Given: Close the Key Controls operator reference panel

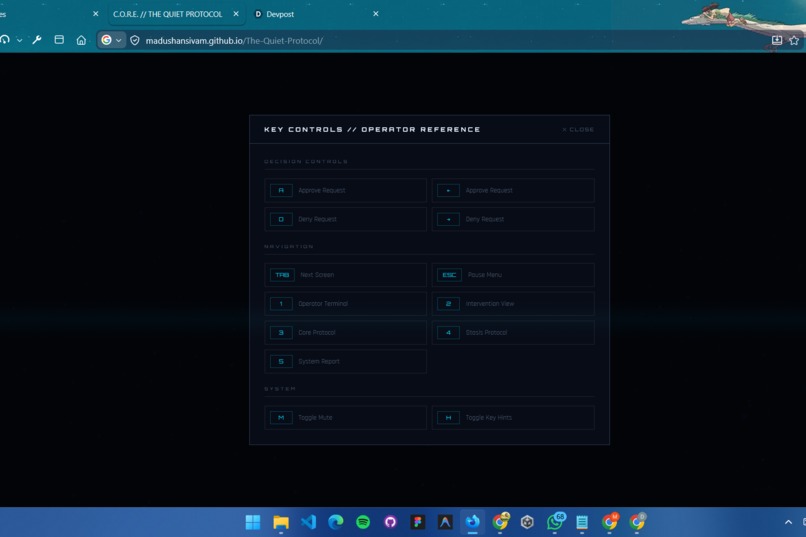Looking at the screenshot, I should 578,129.
